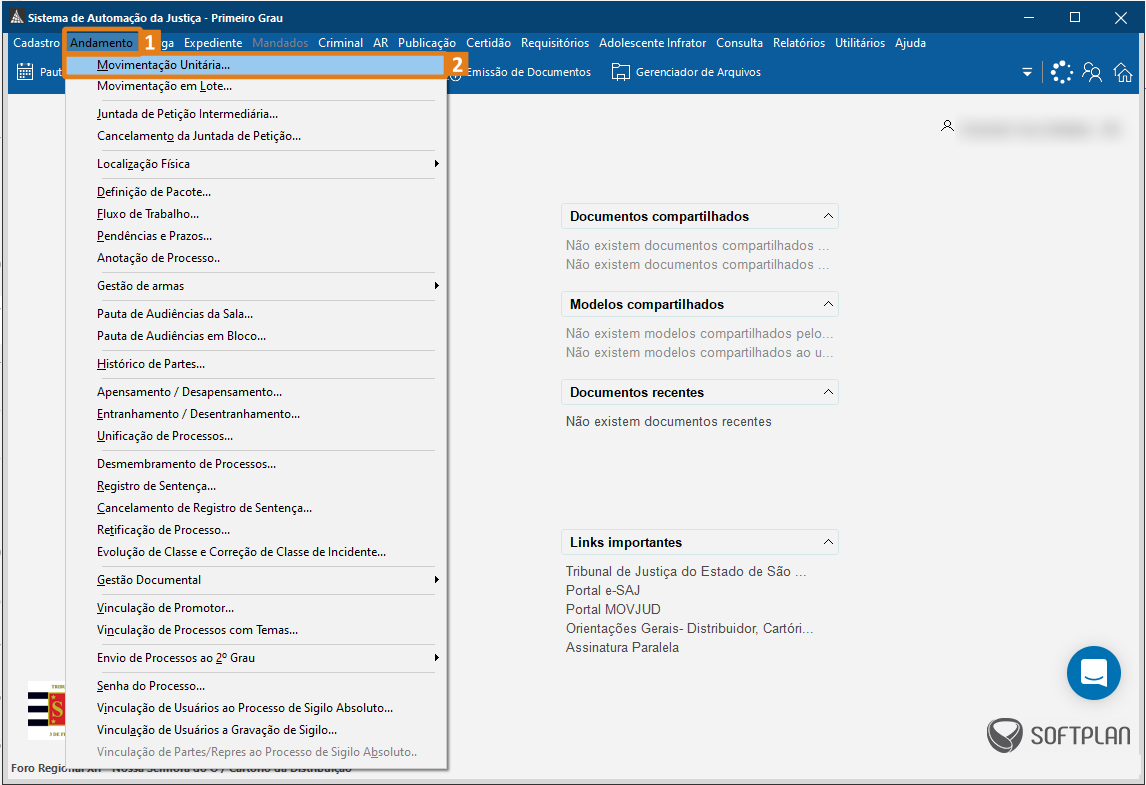Choose Entranhamento / Desentranhamento
The image size is (1146, 785).
[x=257, y=414]
